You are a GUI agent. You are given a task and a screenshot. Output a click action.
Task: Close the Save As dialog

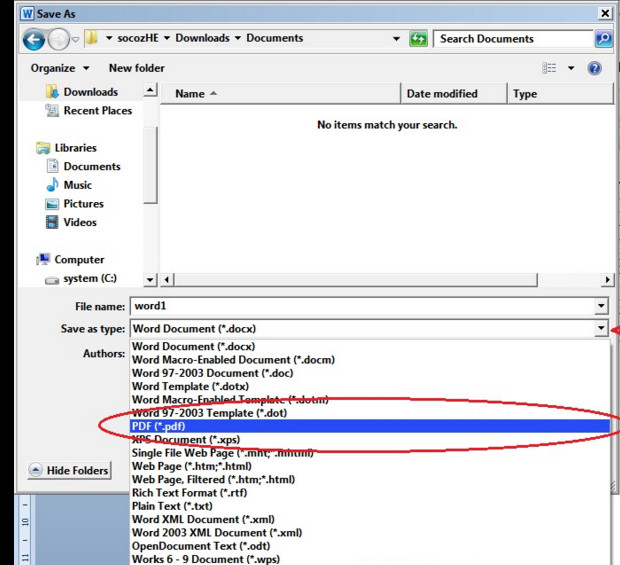605,14
